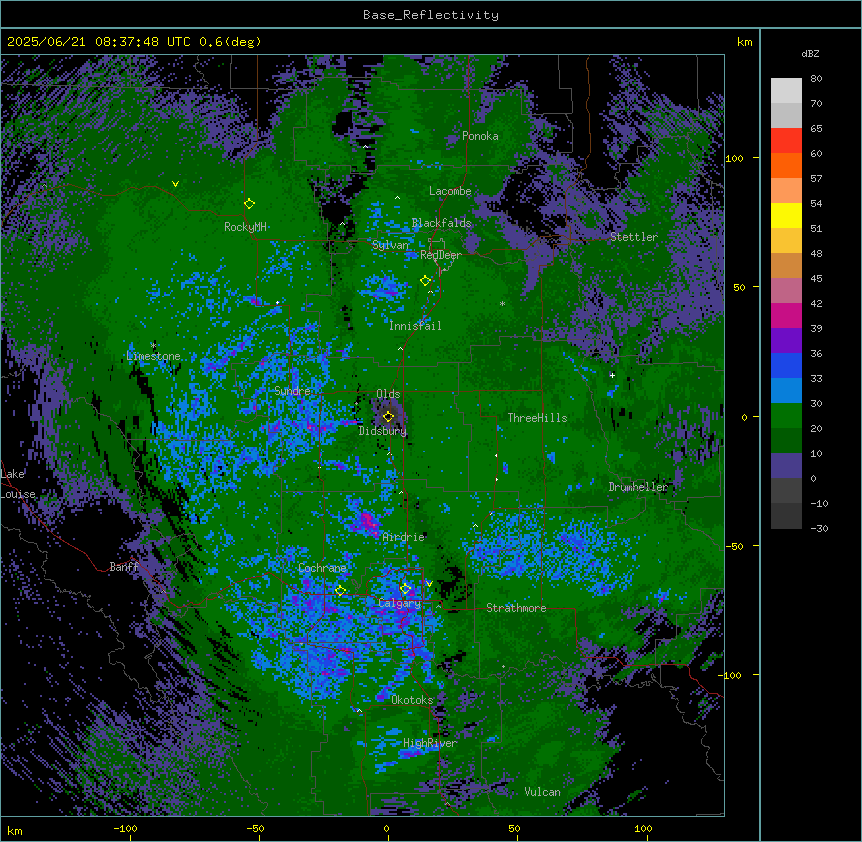Image resolution: width=862 pixels, height=842 pixels.
Task: Select the light gray 70-80 dBZ swatch
Action: pos(786,91)
